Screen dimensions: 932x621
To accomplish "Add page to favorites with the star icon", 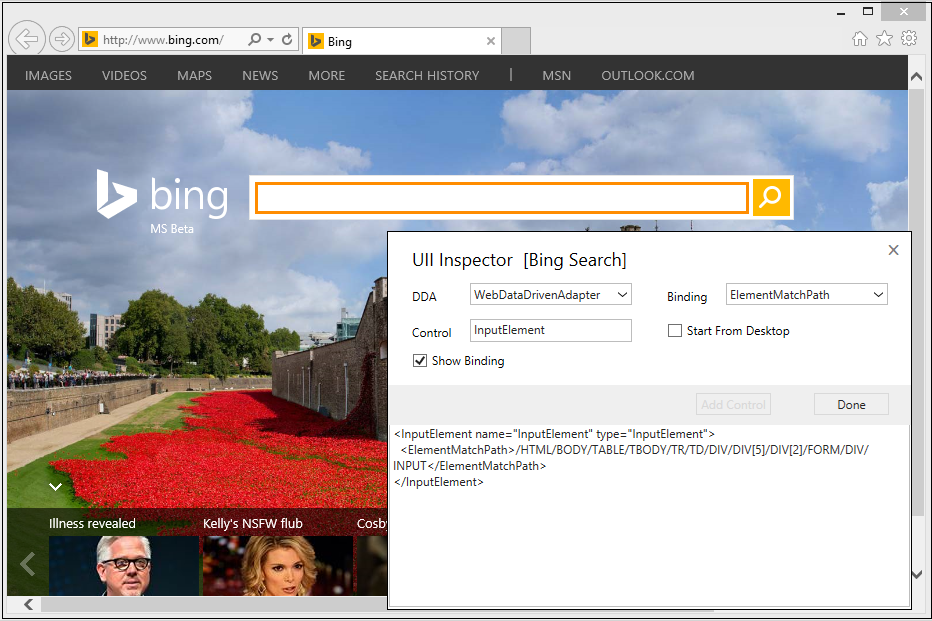I will coord(884,36).
